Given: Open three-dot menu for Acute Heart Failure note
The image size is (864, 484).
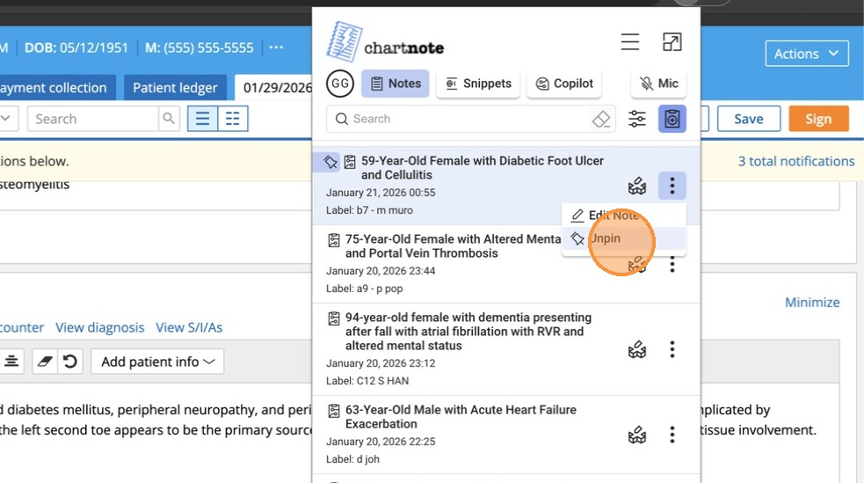Looking at the screenshot, I should click(x=672, y=435).
